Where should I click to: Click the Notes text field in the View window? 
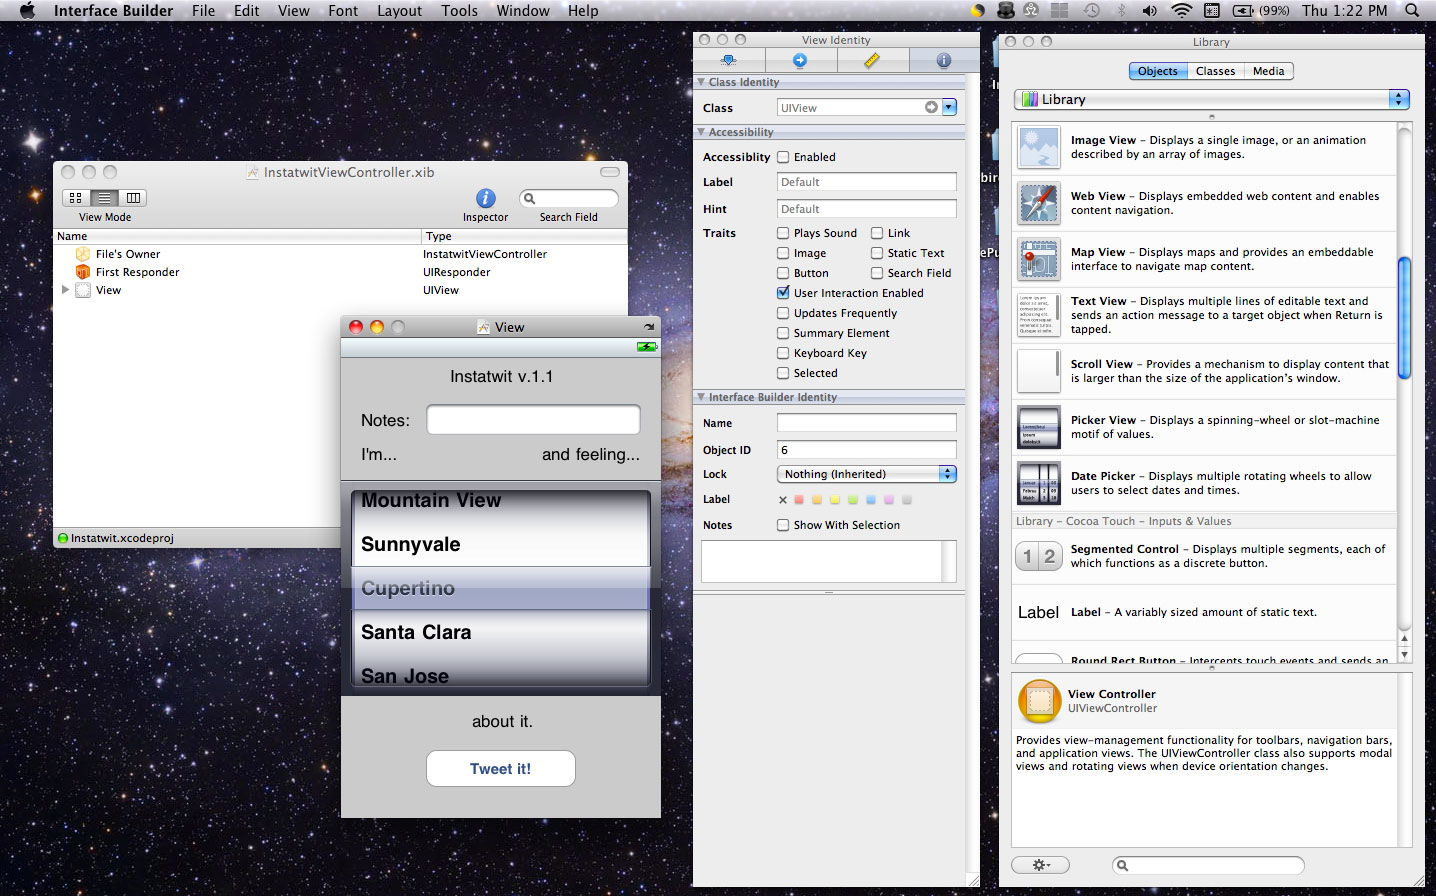(x=533, y=420)
